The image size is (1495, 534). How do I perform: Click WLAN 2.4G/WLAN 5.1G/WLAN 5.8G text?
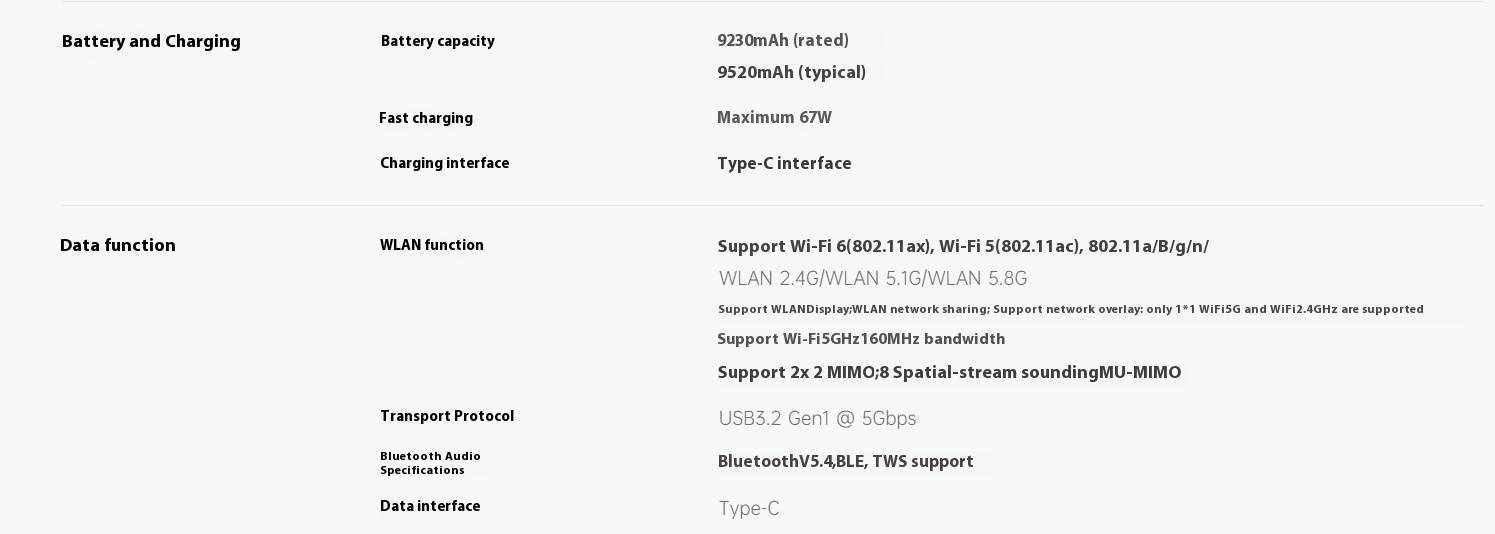pos(872,279)
